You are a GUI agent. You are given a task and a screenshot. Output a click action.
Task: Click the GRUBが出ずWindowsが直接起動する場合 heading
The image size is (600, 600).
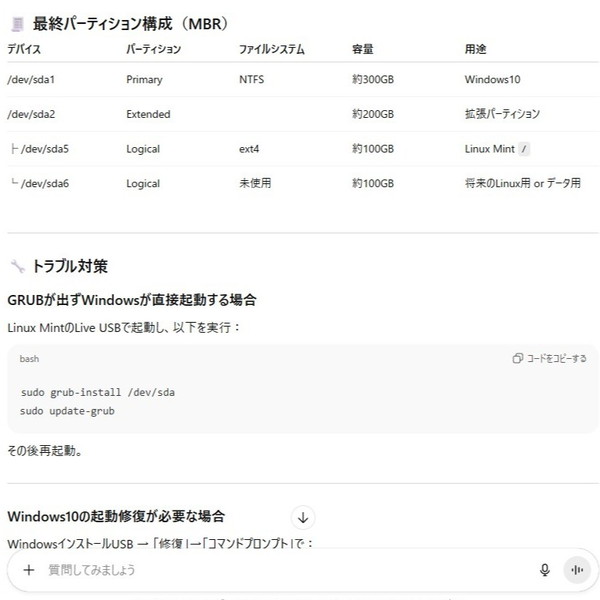[132, 299]
